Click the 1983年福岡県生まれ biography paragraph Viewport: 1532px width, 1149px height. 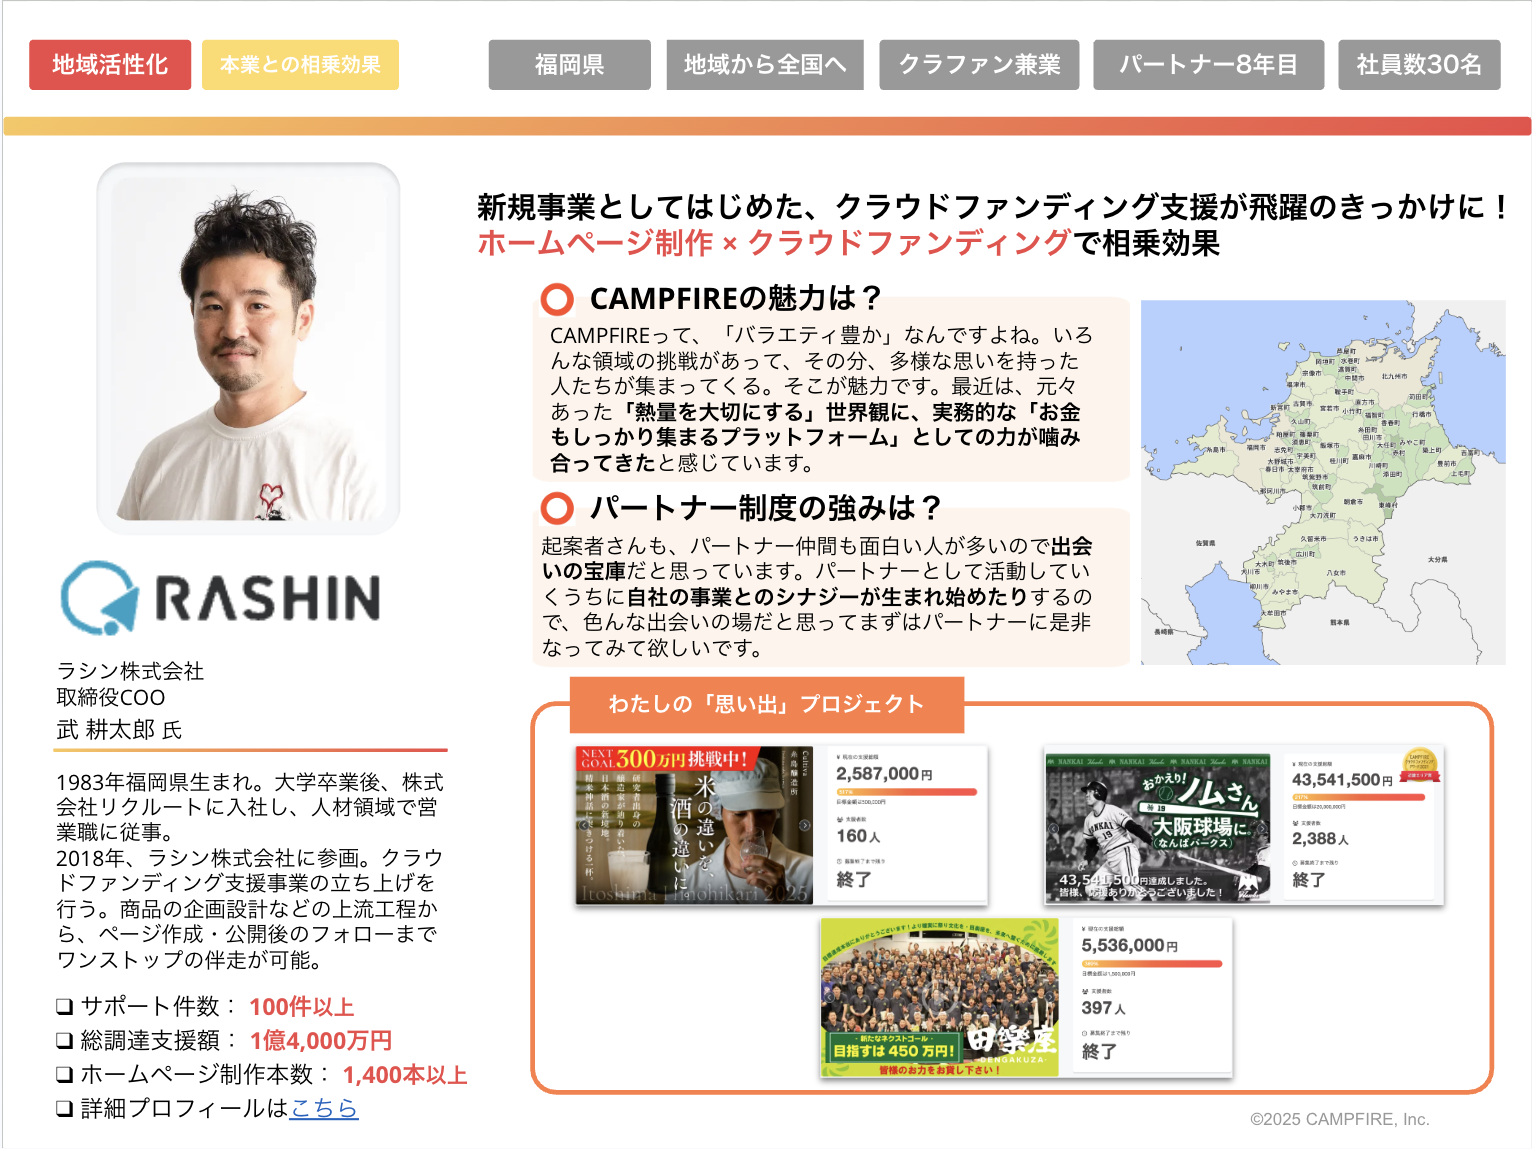[x=250, y=871]
